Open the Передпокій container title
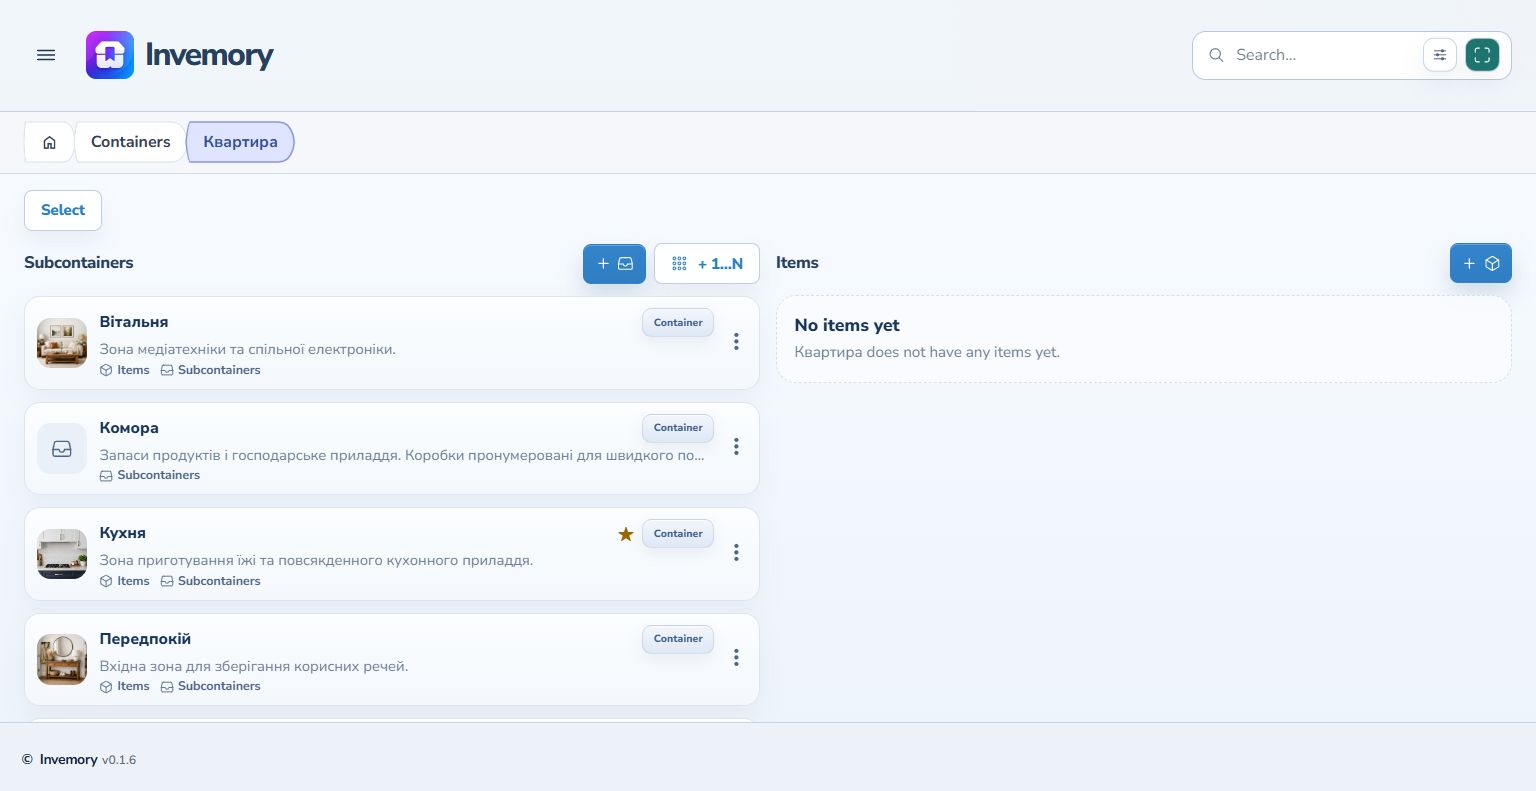Image resolution: width=1536 pixels, height=791 pixels. (145, 639)
